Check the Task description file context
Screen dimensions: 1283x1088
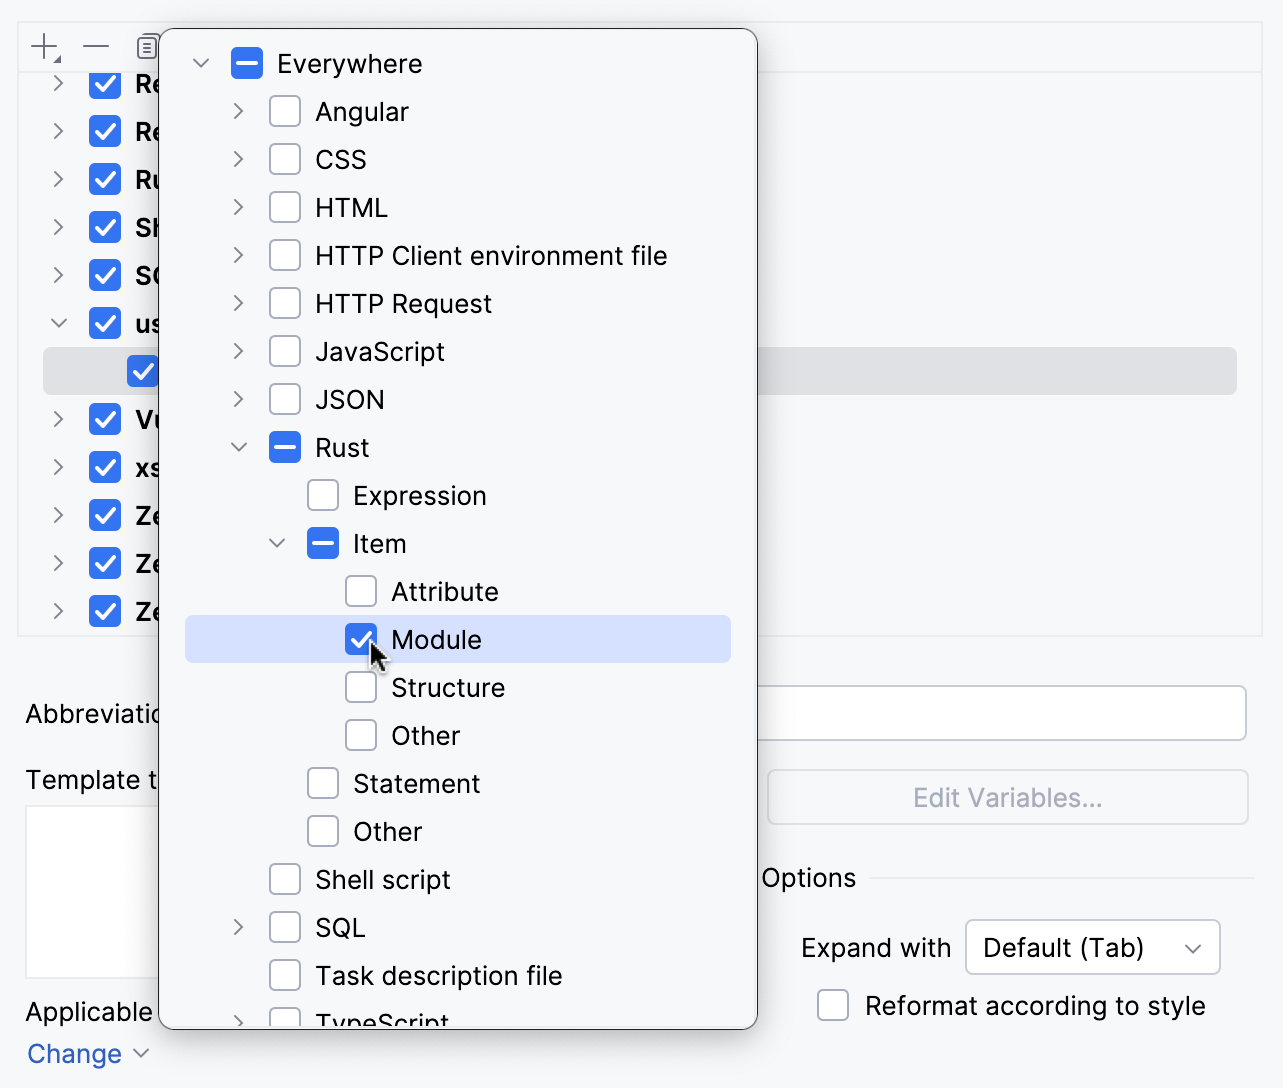tap(285, 975)
